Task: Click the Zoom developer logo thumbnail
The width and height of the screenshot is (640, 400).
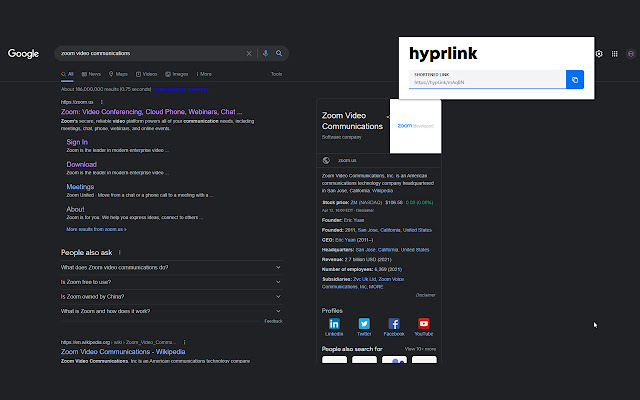Action: point(416,127)
